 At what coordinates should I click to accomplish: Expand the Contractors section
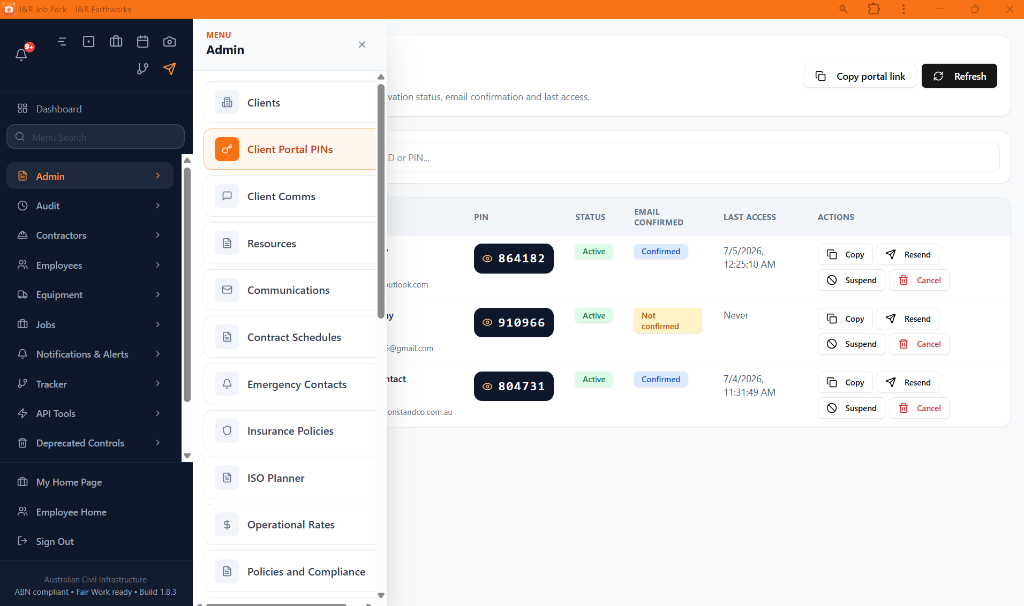pyautogui.click(x=90, y=236)
